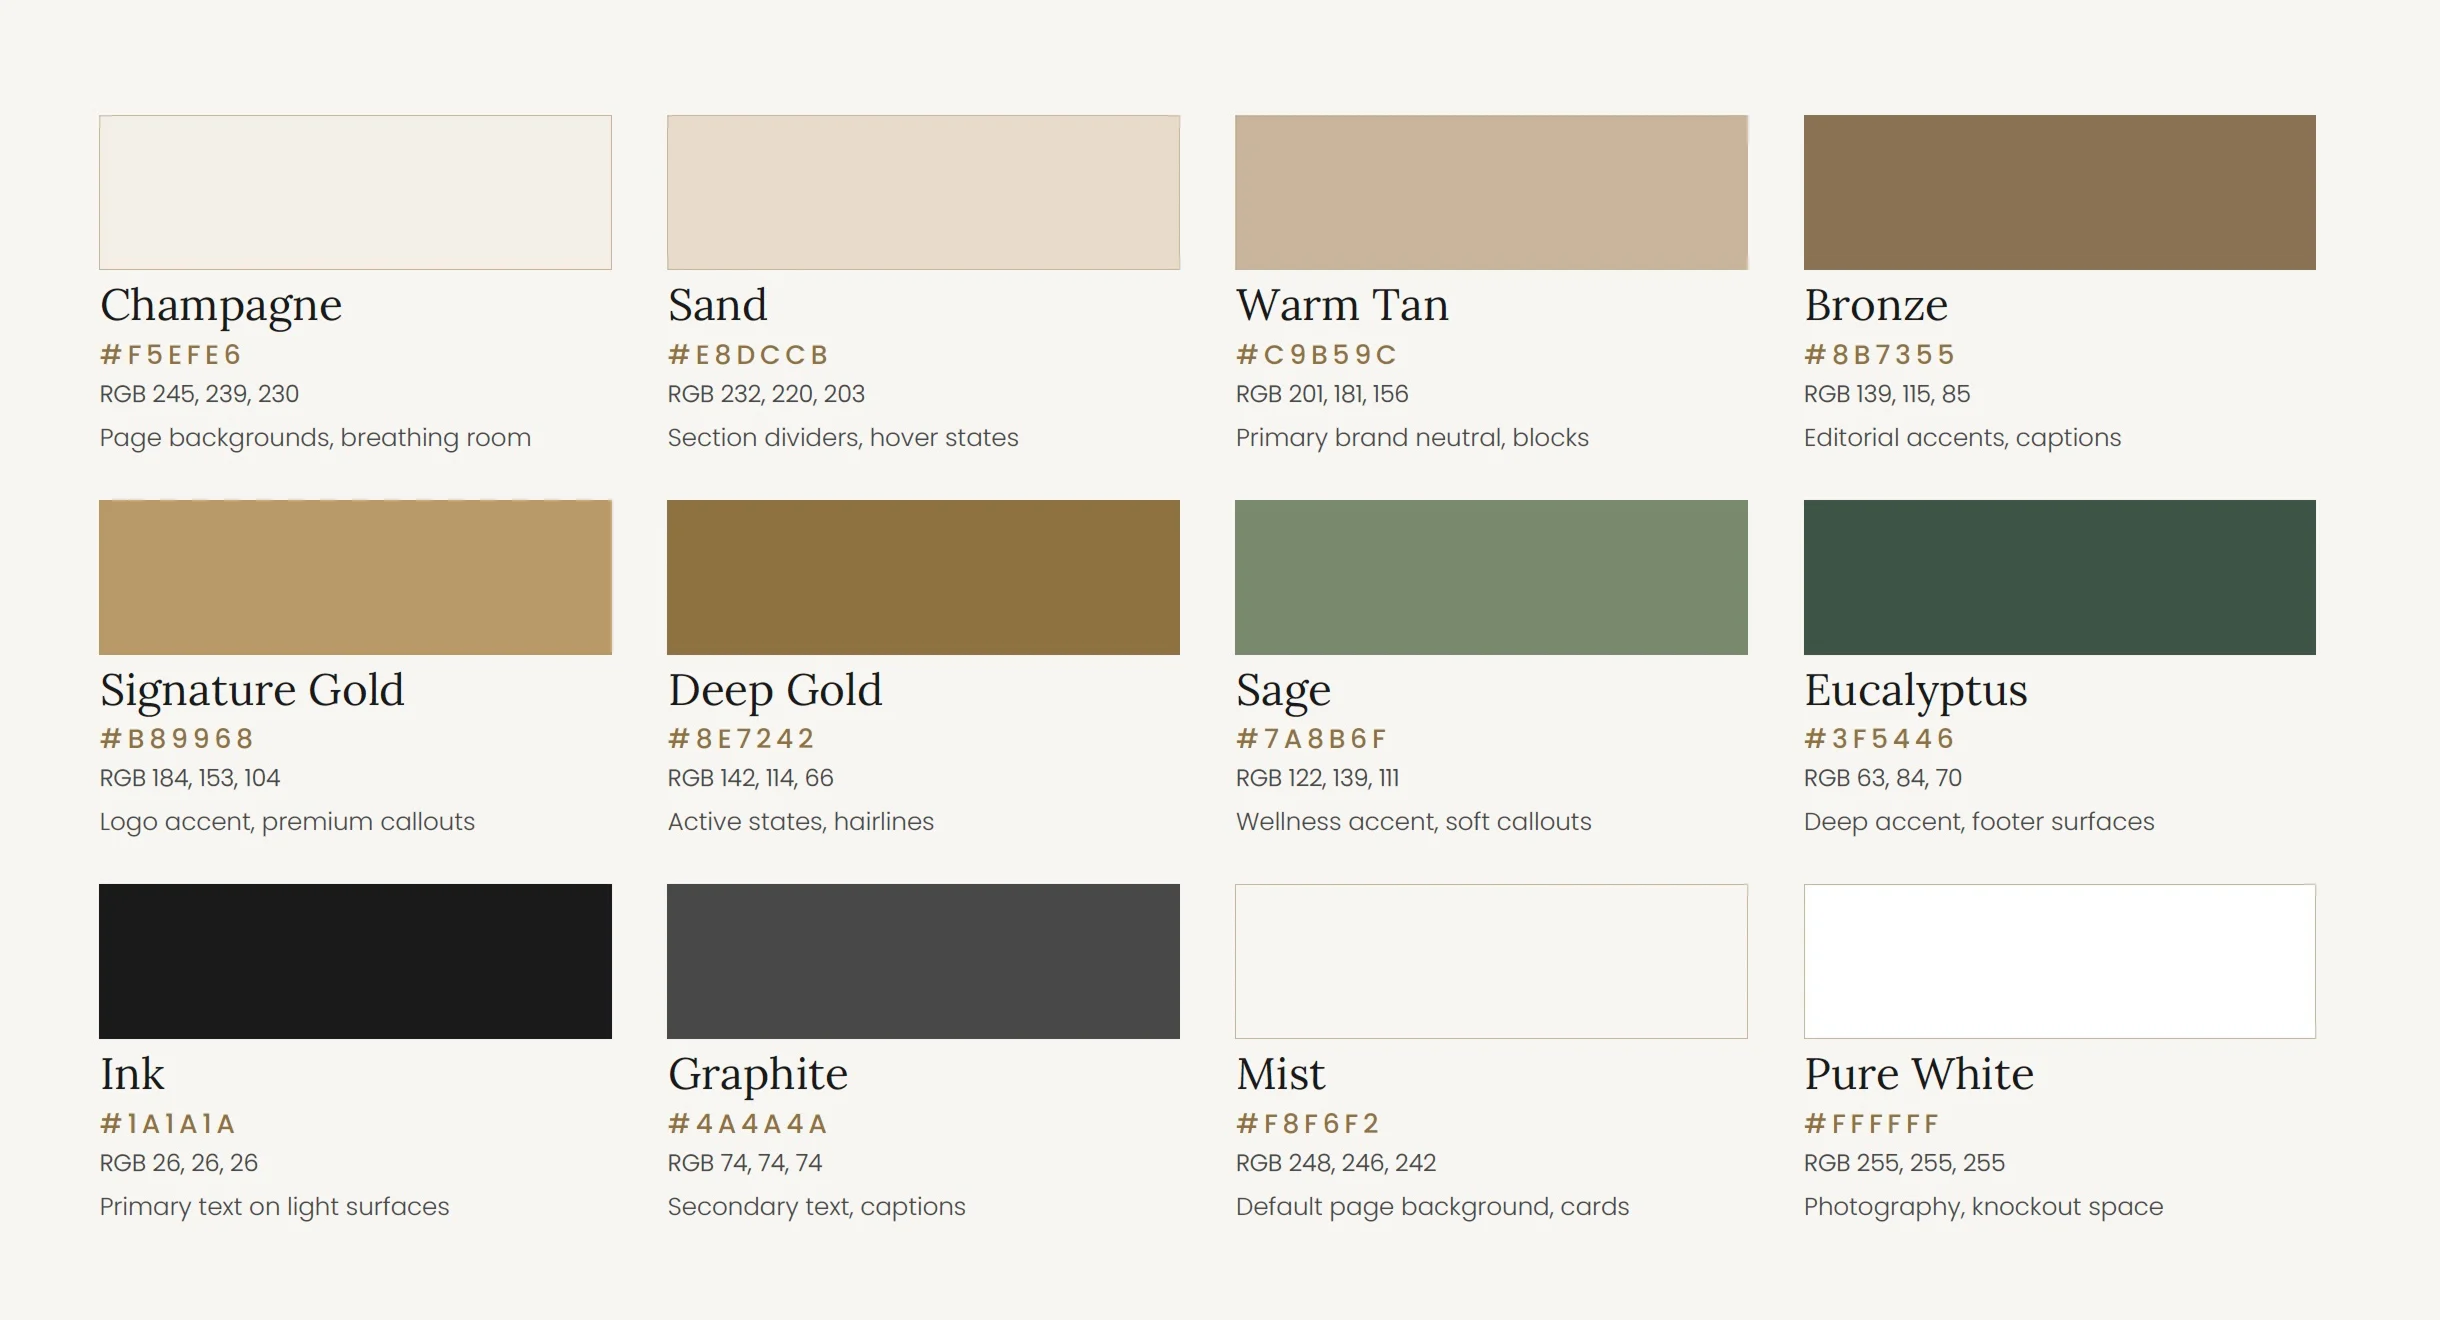Click the Warm Tan heading
Viewport: 2440px width, 1320px height.
click(1342, 305)
